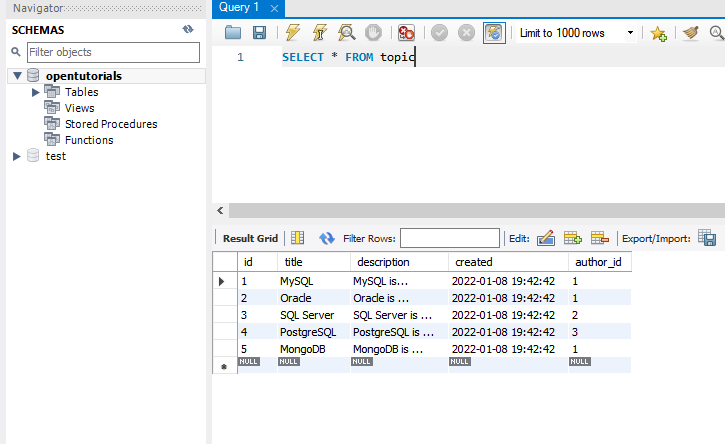
Task: Toggle stop-on-error red icon
Action: (x=406, y=33)
